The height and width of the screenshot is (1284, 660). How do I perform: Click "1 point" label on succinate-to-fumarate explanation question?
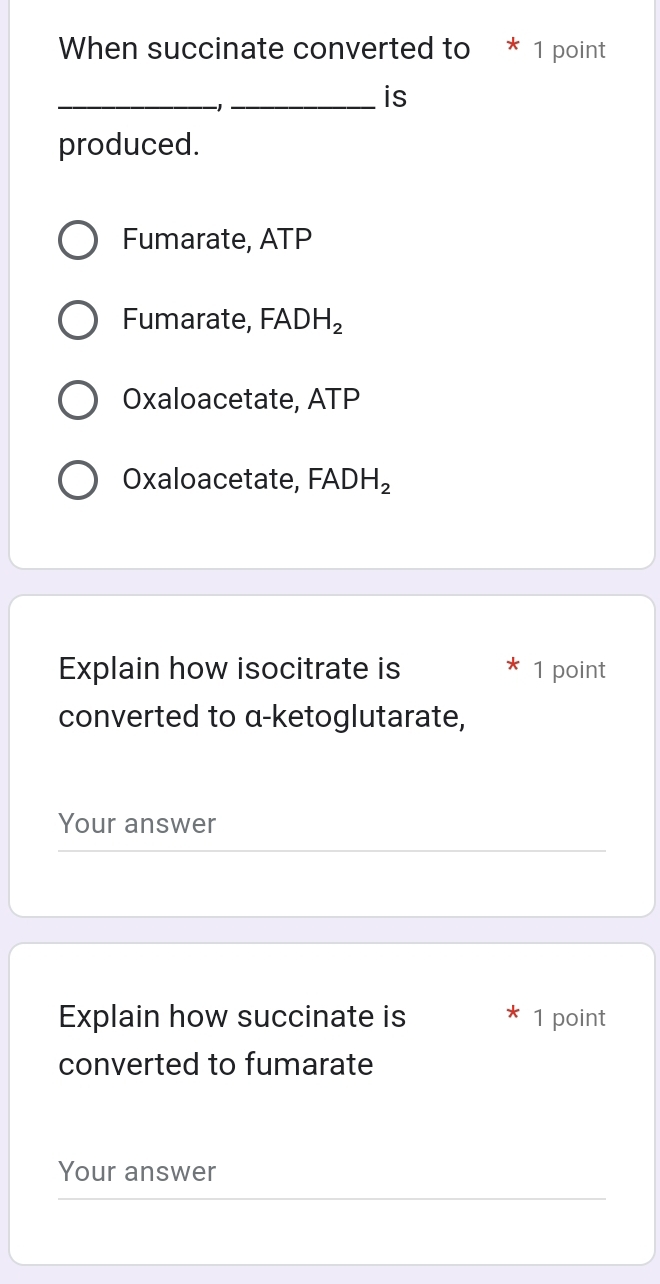tap(569, 1019)
